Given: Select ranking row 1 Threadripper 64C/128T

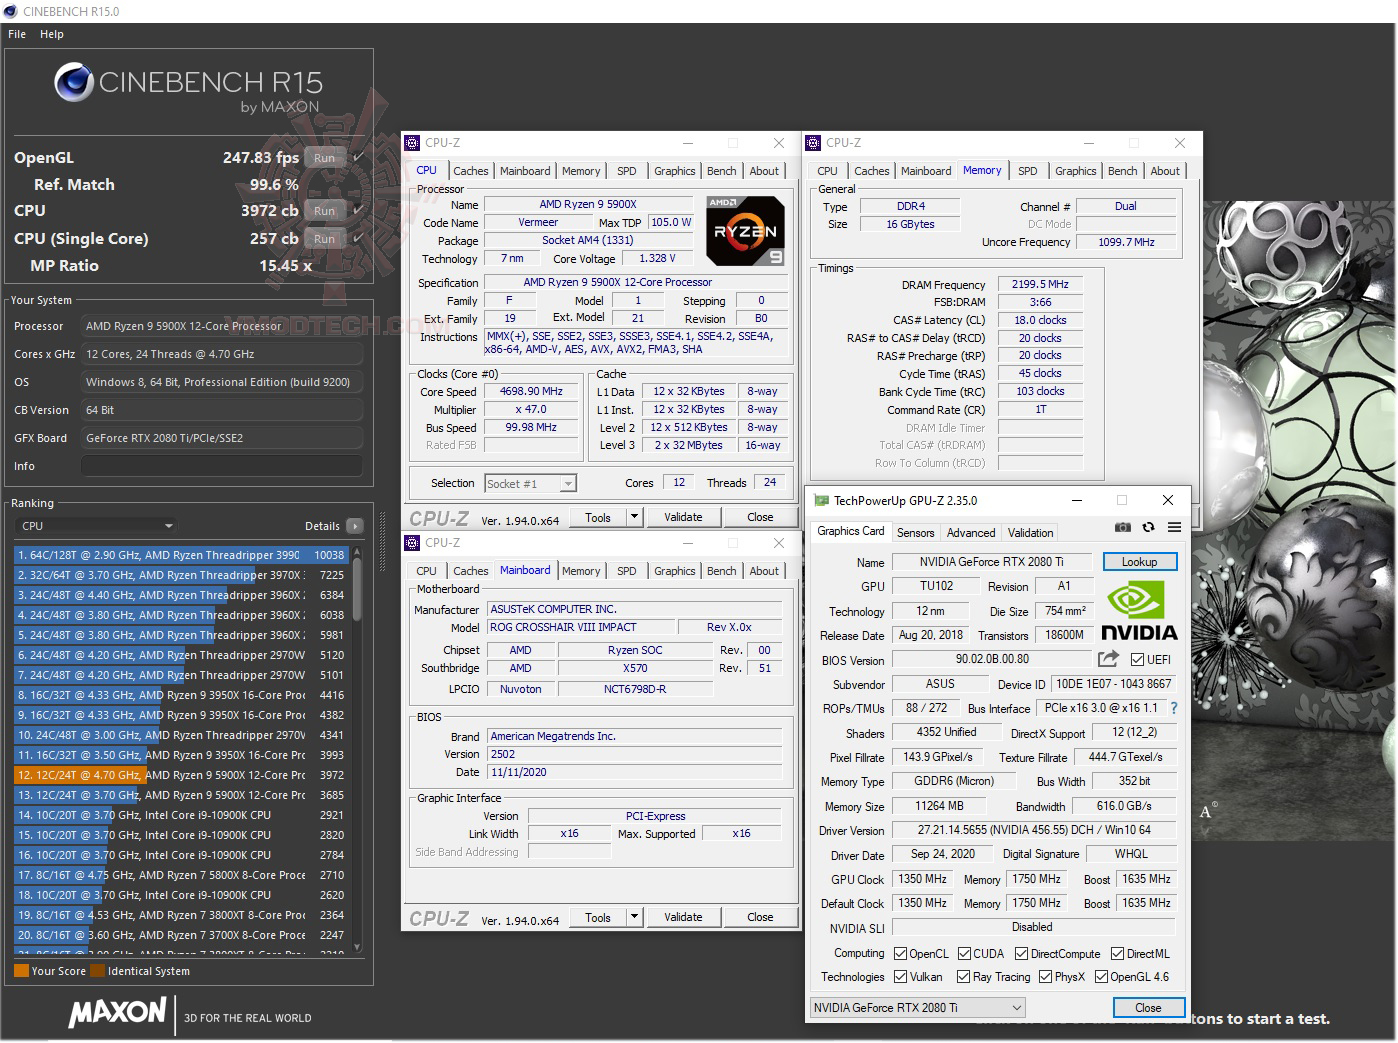Looking at the screenshot, I should (180, 555).
